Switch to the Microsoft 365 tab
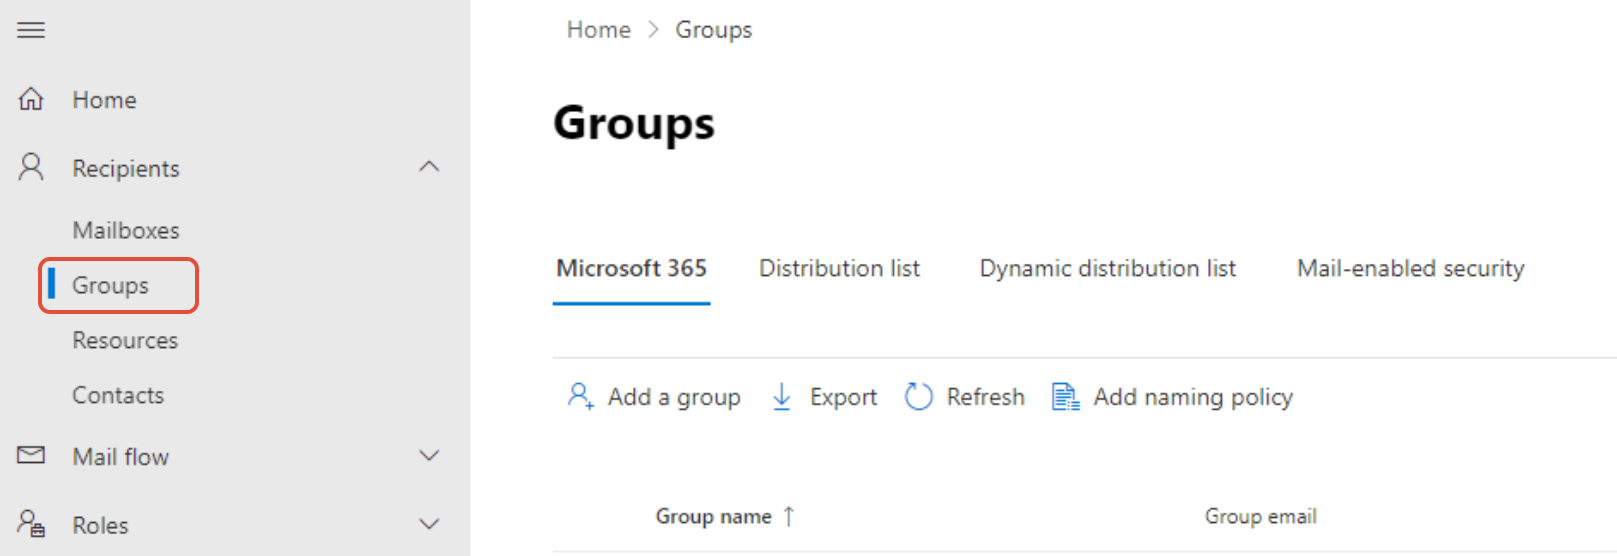Screen dimensions: 1617x556 pos(631,268)
